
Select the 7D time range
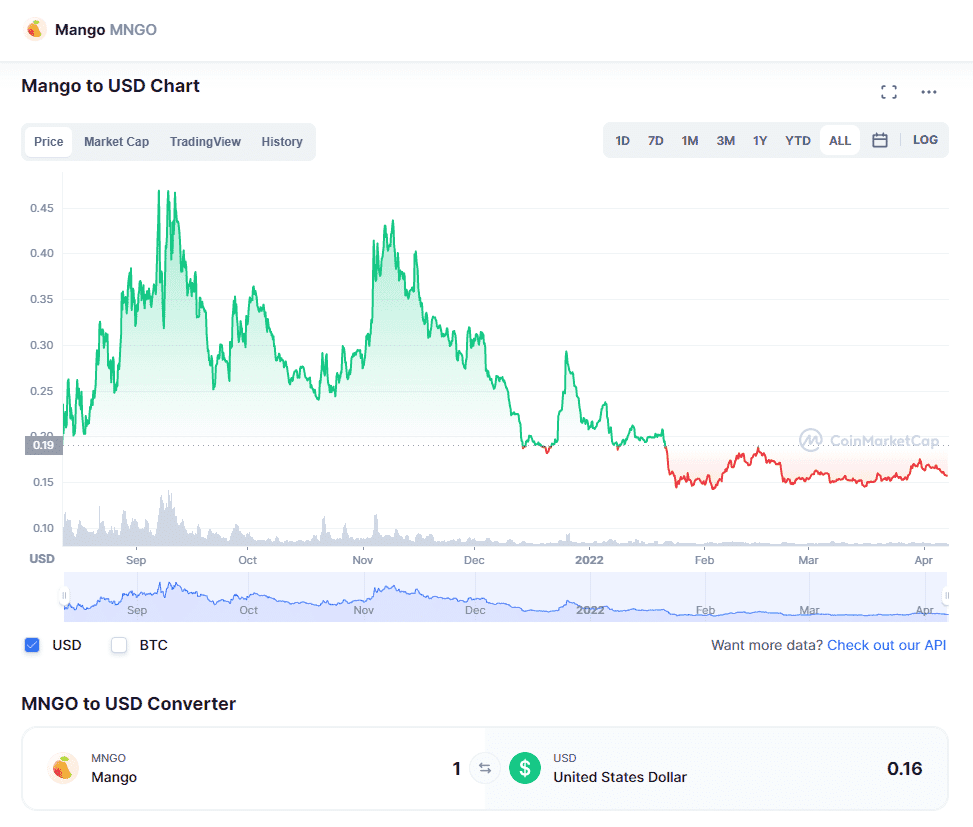pos(655,140)
